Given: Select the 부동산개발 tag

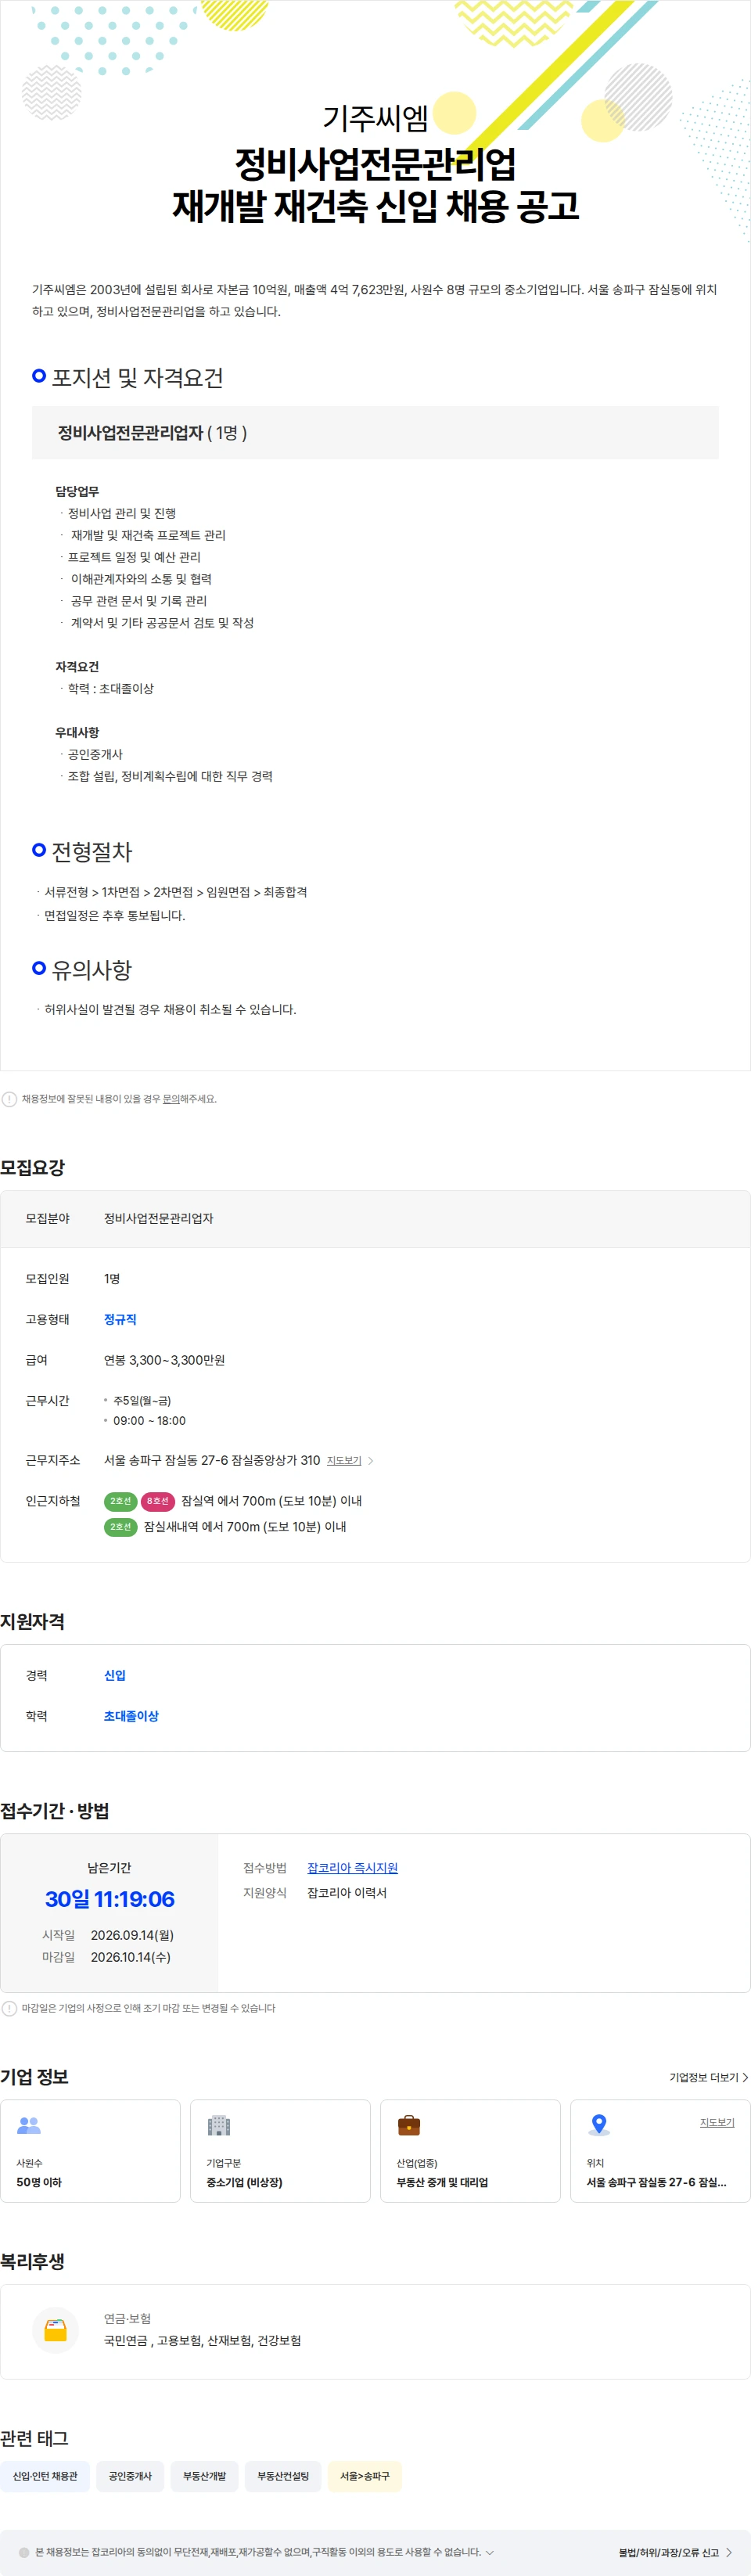Looking at the screenshot, I should (x=204, y=2476).
